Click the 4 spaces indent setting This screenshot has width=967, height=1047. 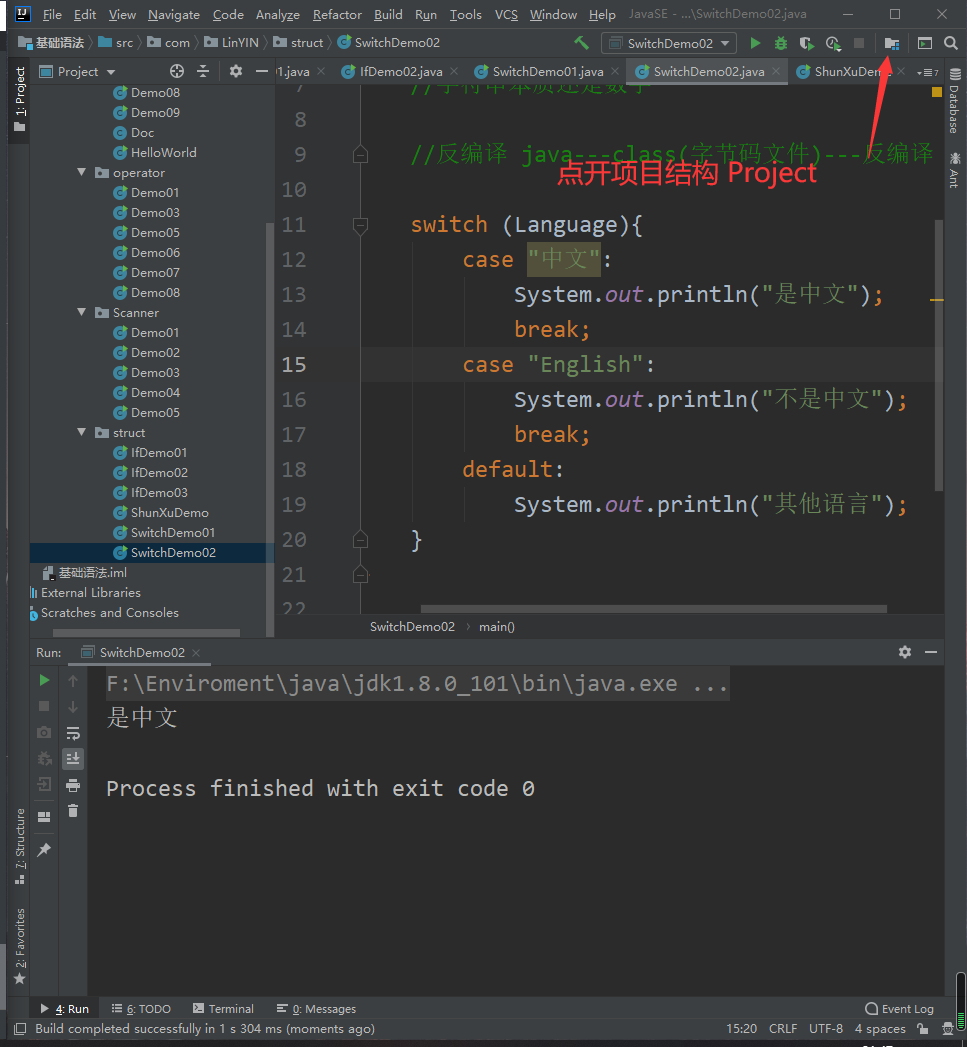click(x=880, y=1028)
